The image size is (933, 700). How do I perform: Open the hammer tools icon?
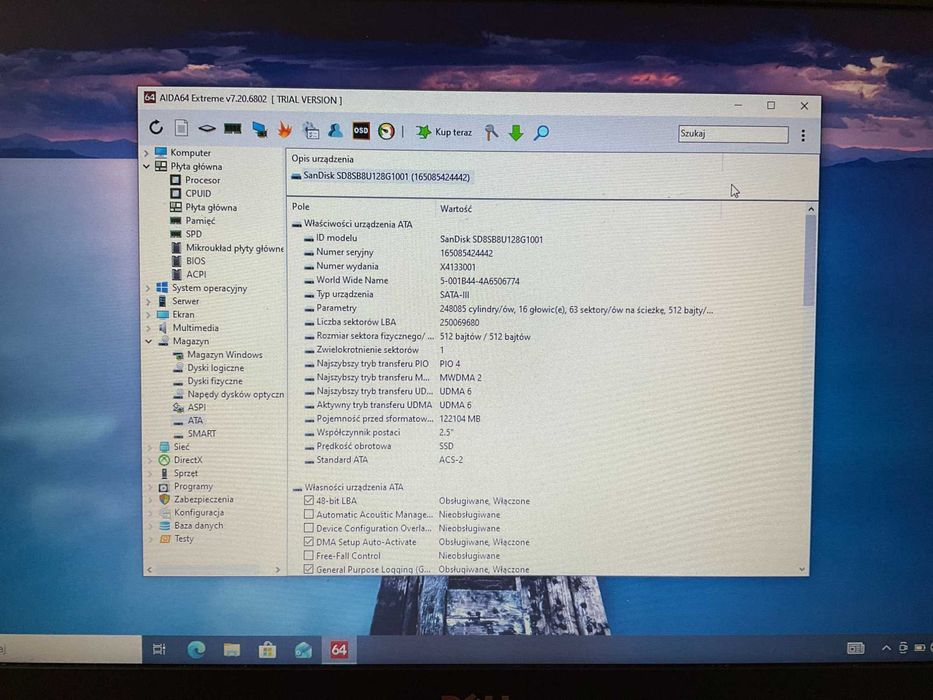click(x=491, y=132)
